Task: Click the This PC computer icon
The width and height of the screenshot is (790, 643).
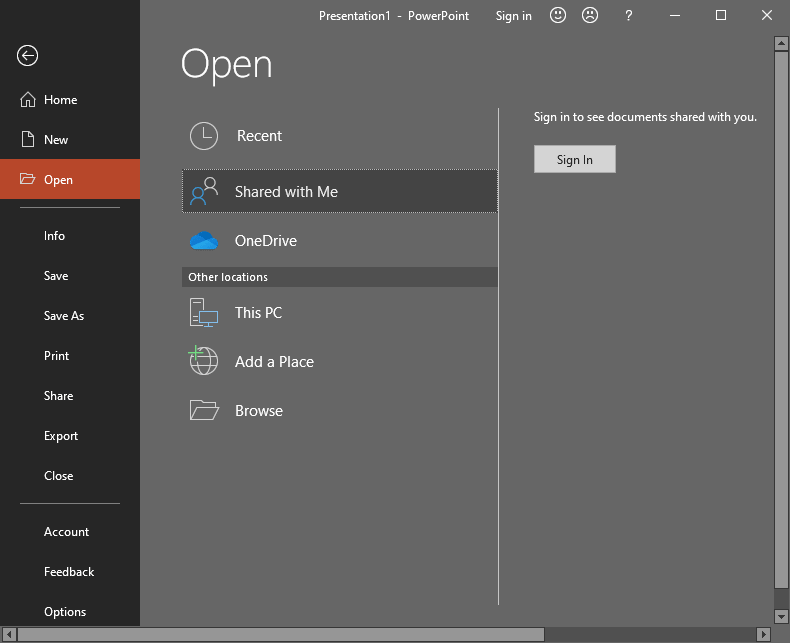Action: click(x=204, y=313)
